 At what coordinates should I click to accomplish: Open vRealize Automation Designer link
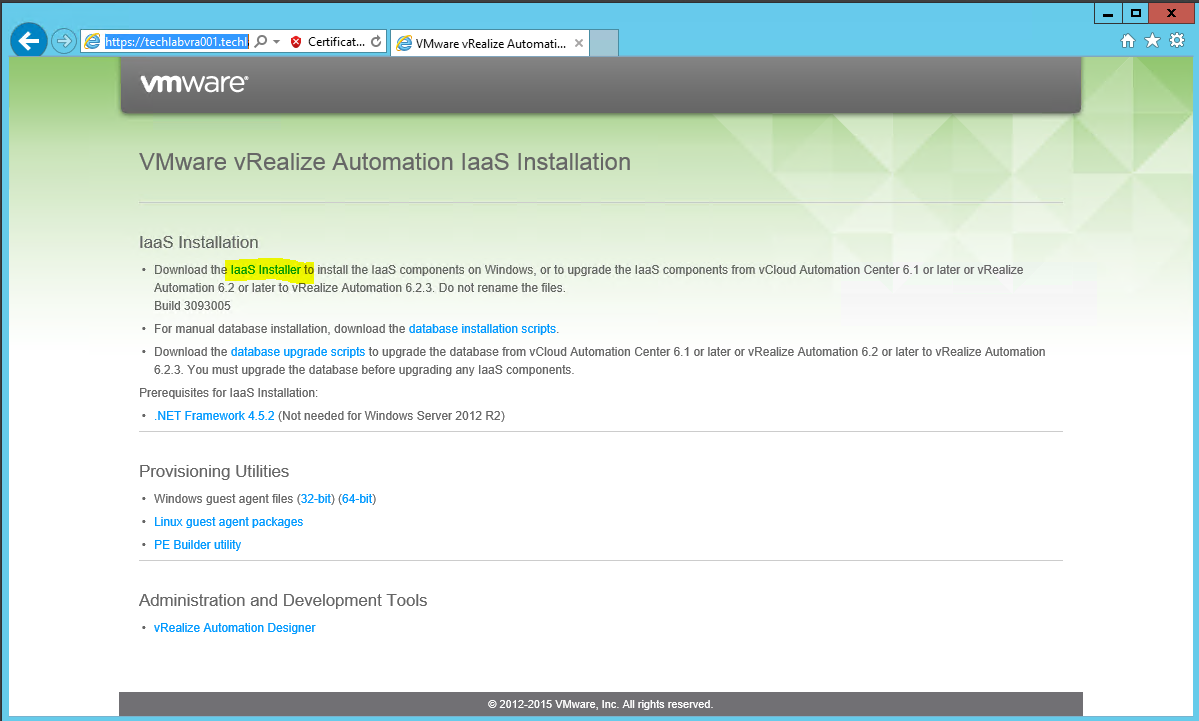coord(234,628)
